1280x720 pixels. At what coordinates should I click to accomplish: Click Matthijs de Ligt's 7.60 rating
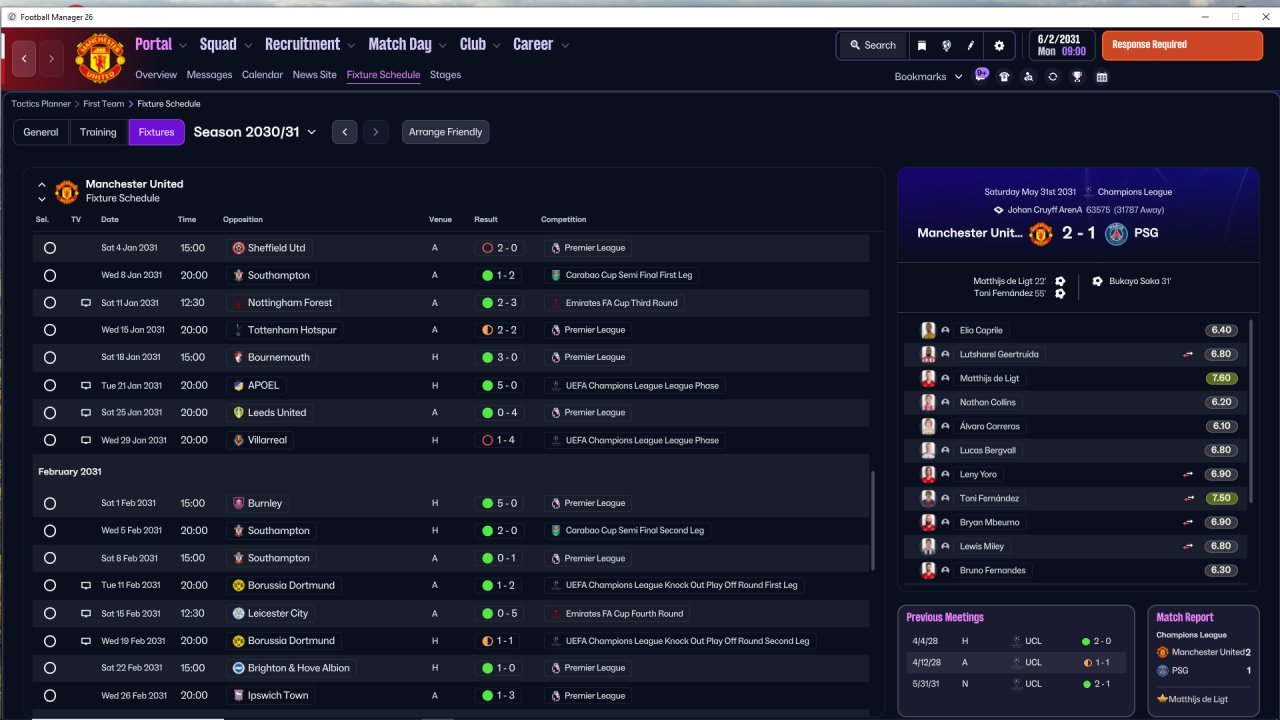tap(1221, 378)
